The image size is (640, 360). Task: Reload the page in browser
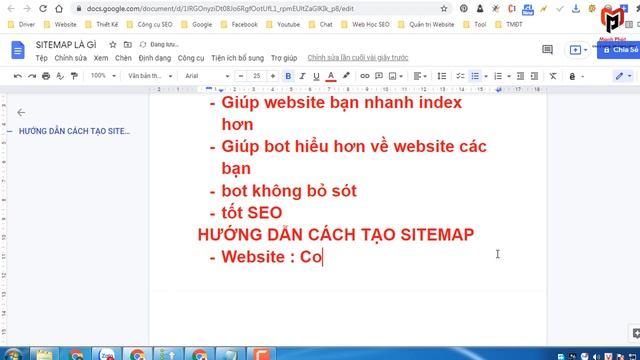(43, 8)
